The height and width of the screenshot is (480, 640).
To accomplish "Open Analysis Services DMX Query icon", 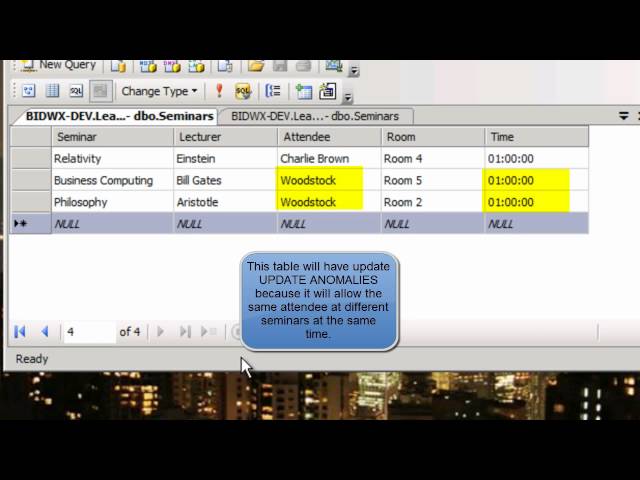I will (x=172, y=66).
